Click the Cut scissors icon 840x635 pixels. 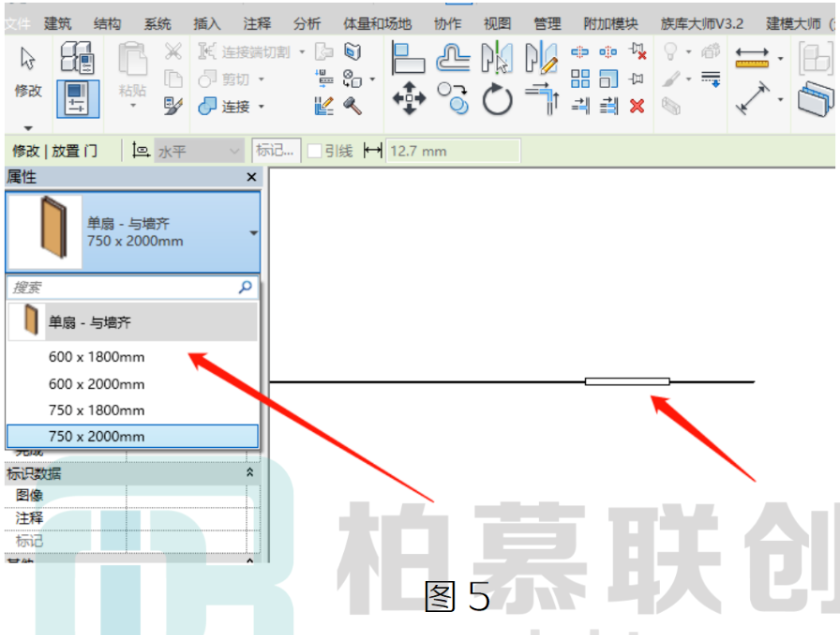[173, 51]
